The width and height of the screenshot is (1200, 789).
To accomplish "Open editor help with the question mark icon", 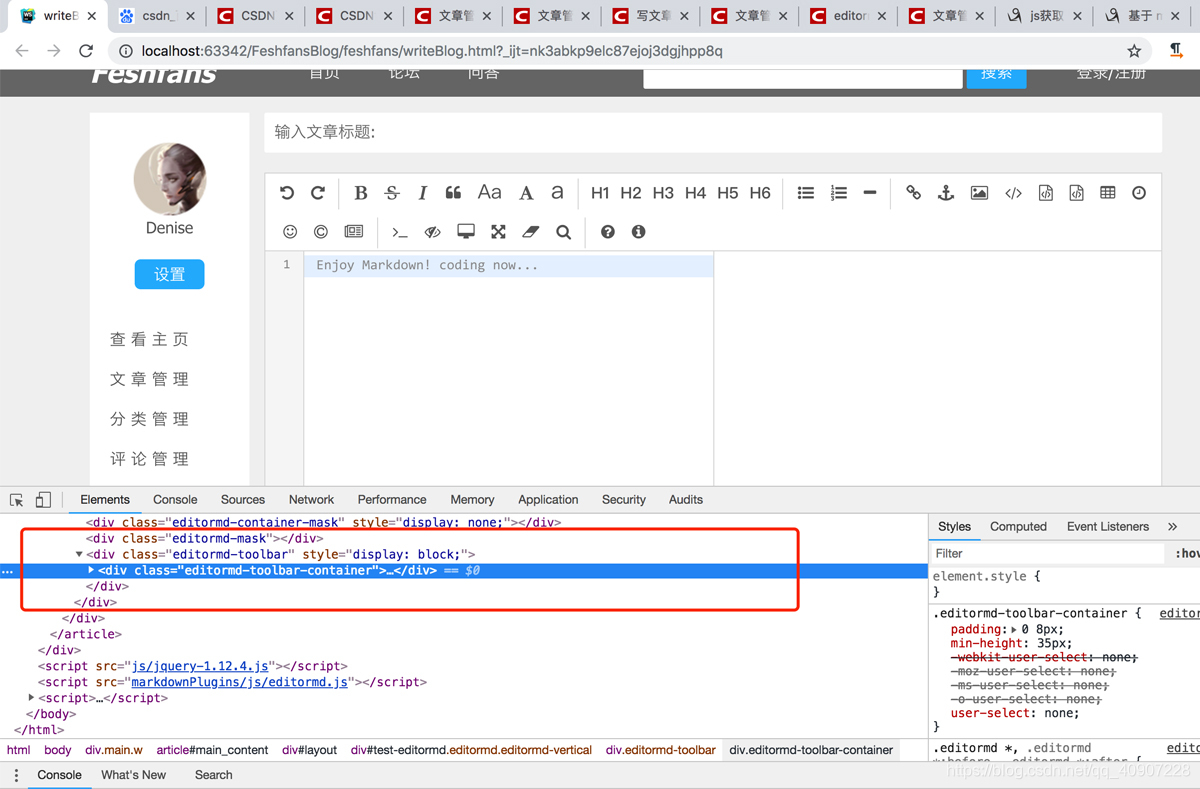I will (607, 232).
